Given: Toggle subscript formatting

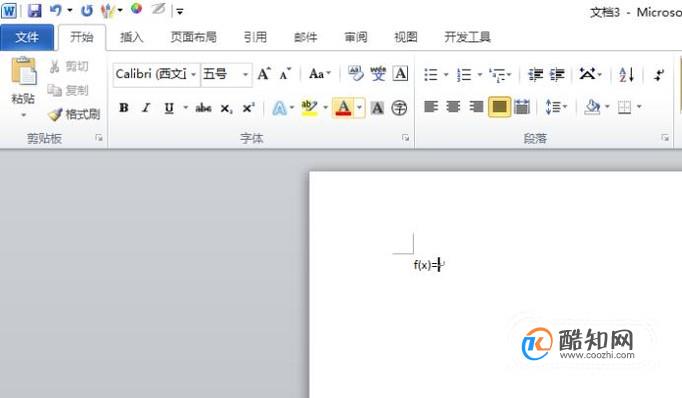Looking at the screenshot, I should click(226, 108).
